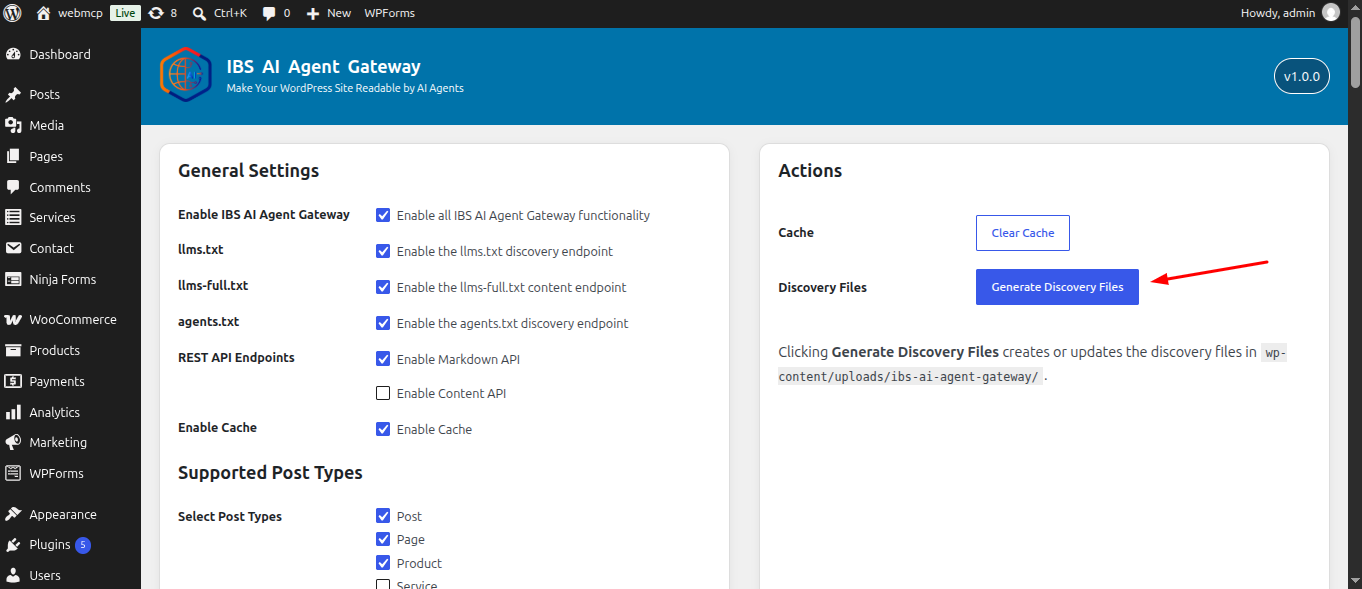The width and height of the screenshot is (1362, 589).
Task: Toggle the Enable Cache checkbox
Action: point(383,429)
